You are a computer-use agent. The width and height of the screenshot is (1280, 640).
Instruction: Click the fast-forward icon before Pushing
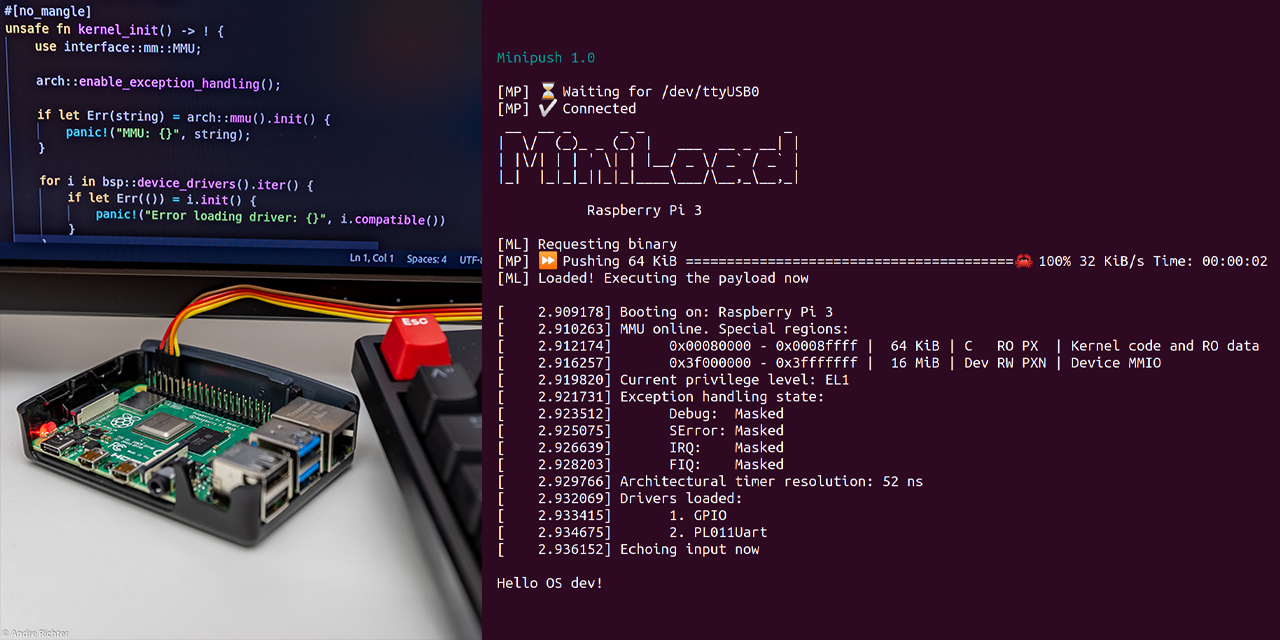[x=548, y=261]
